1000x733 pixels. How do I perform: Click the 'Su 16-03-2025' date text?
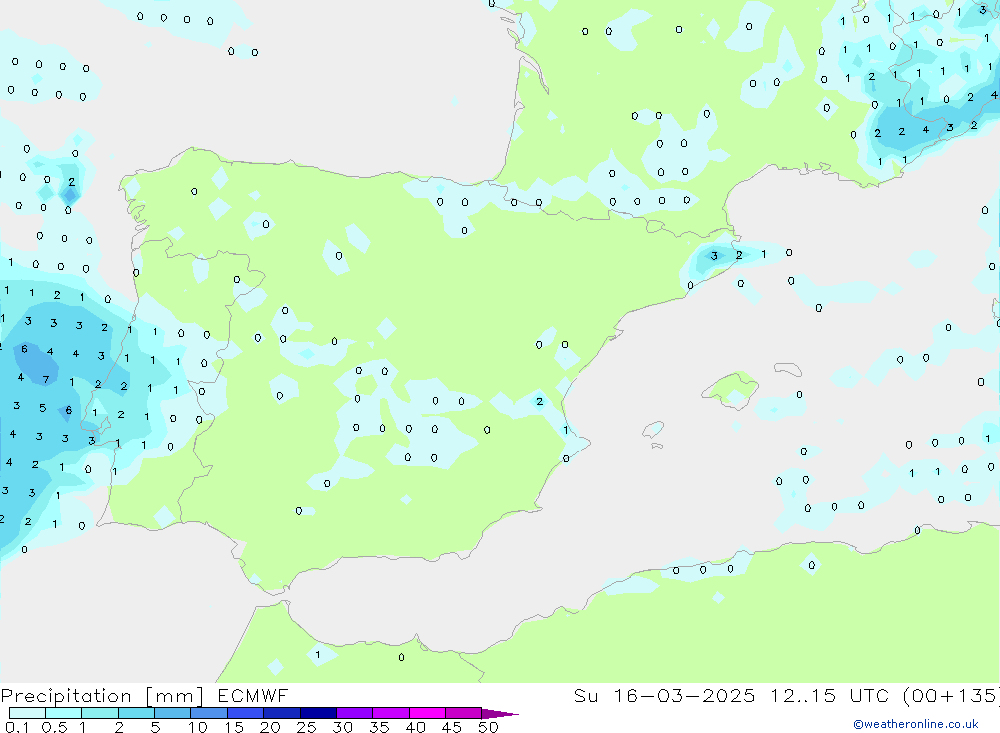coord(664,695)
